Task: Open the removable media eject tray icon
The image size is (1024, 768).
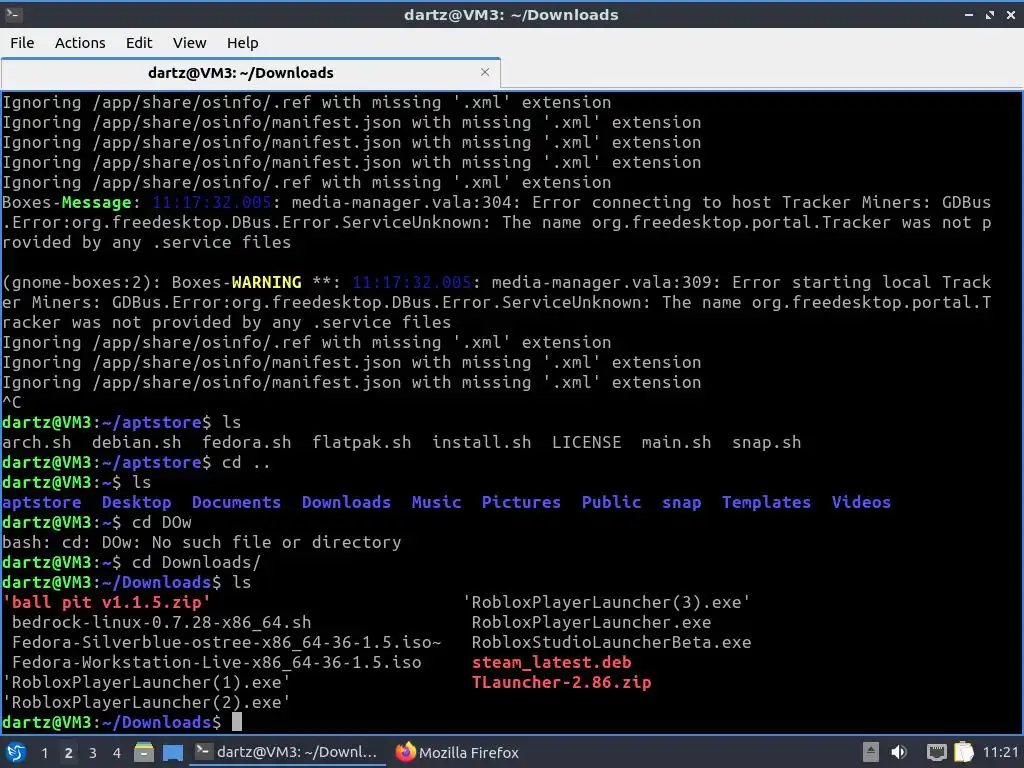Action: click(x=871, y=752)
